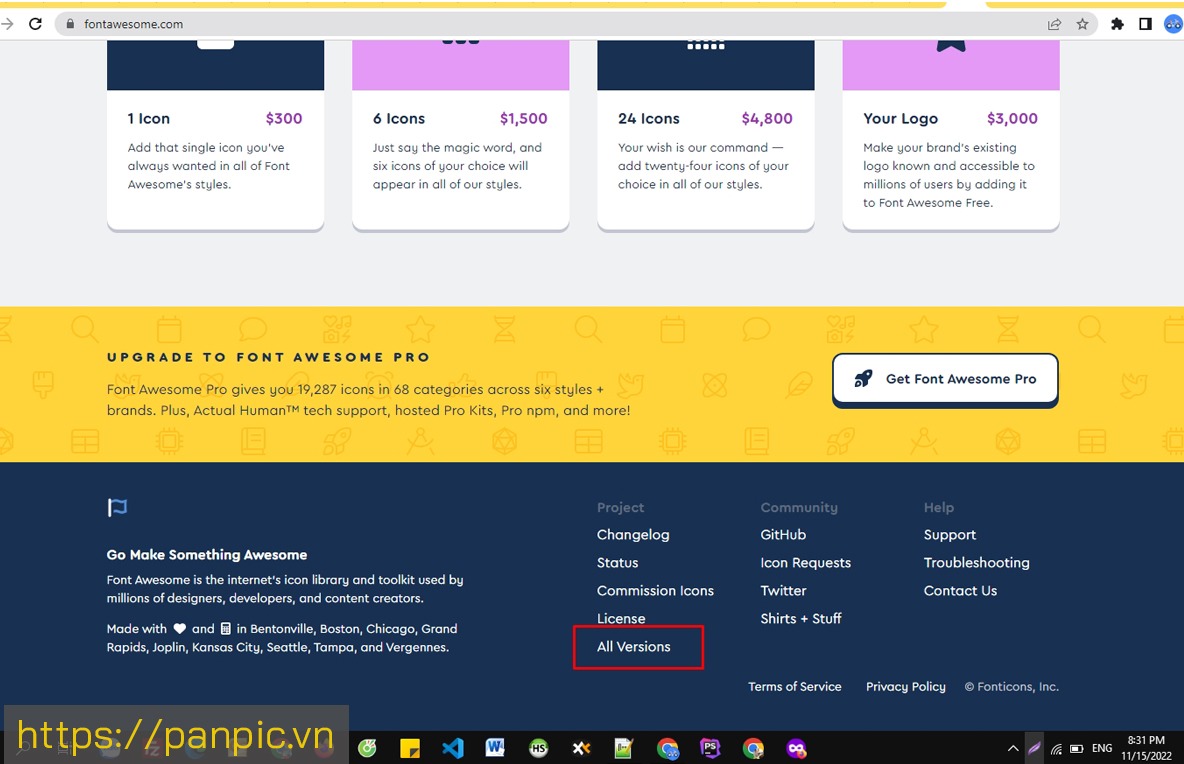Open the purple infinity taskbar app

point(797,748)
